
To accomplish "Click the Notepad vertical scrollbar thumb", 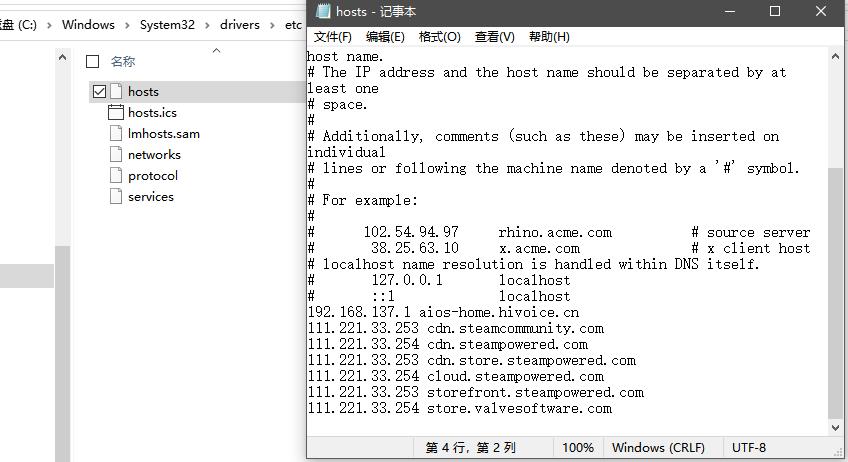I will click(x=835, y=293).
